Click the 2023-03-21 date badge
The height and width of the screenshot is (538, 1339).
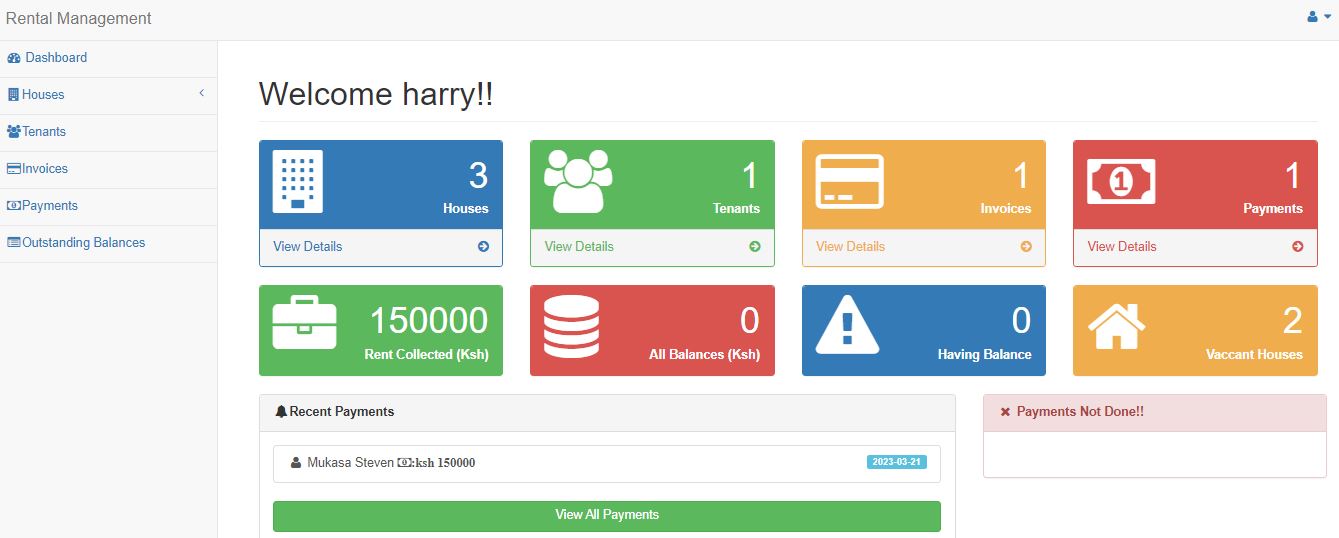(897, 462)
